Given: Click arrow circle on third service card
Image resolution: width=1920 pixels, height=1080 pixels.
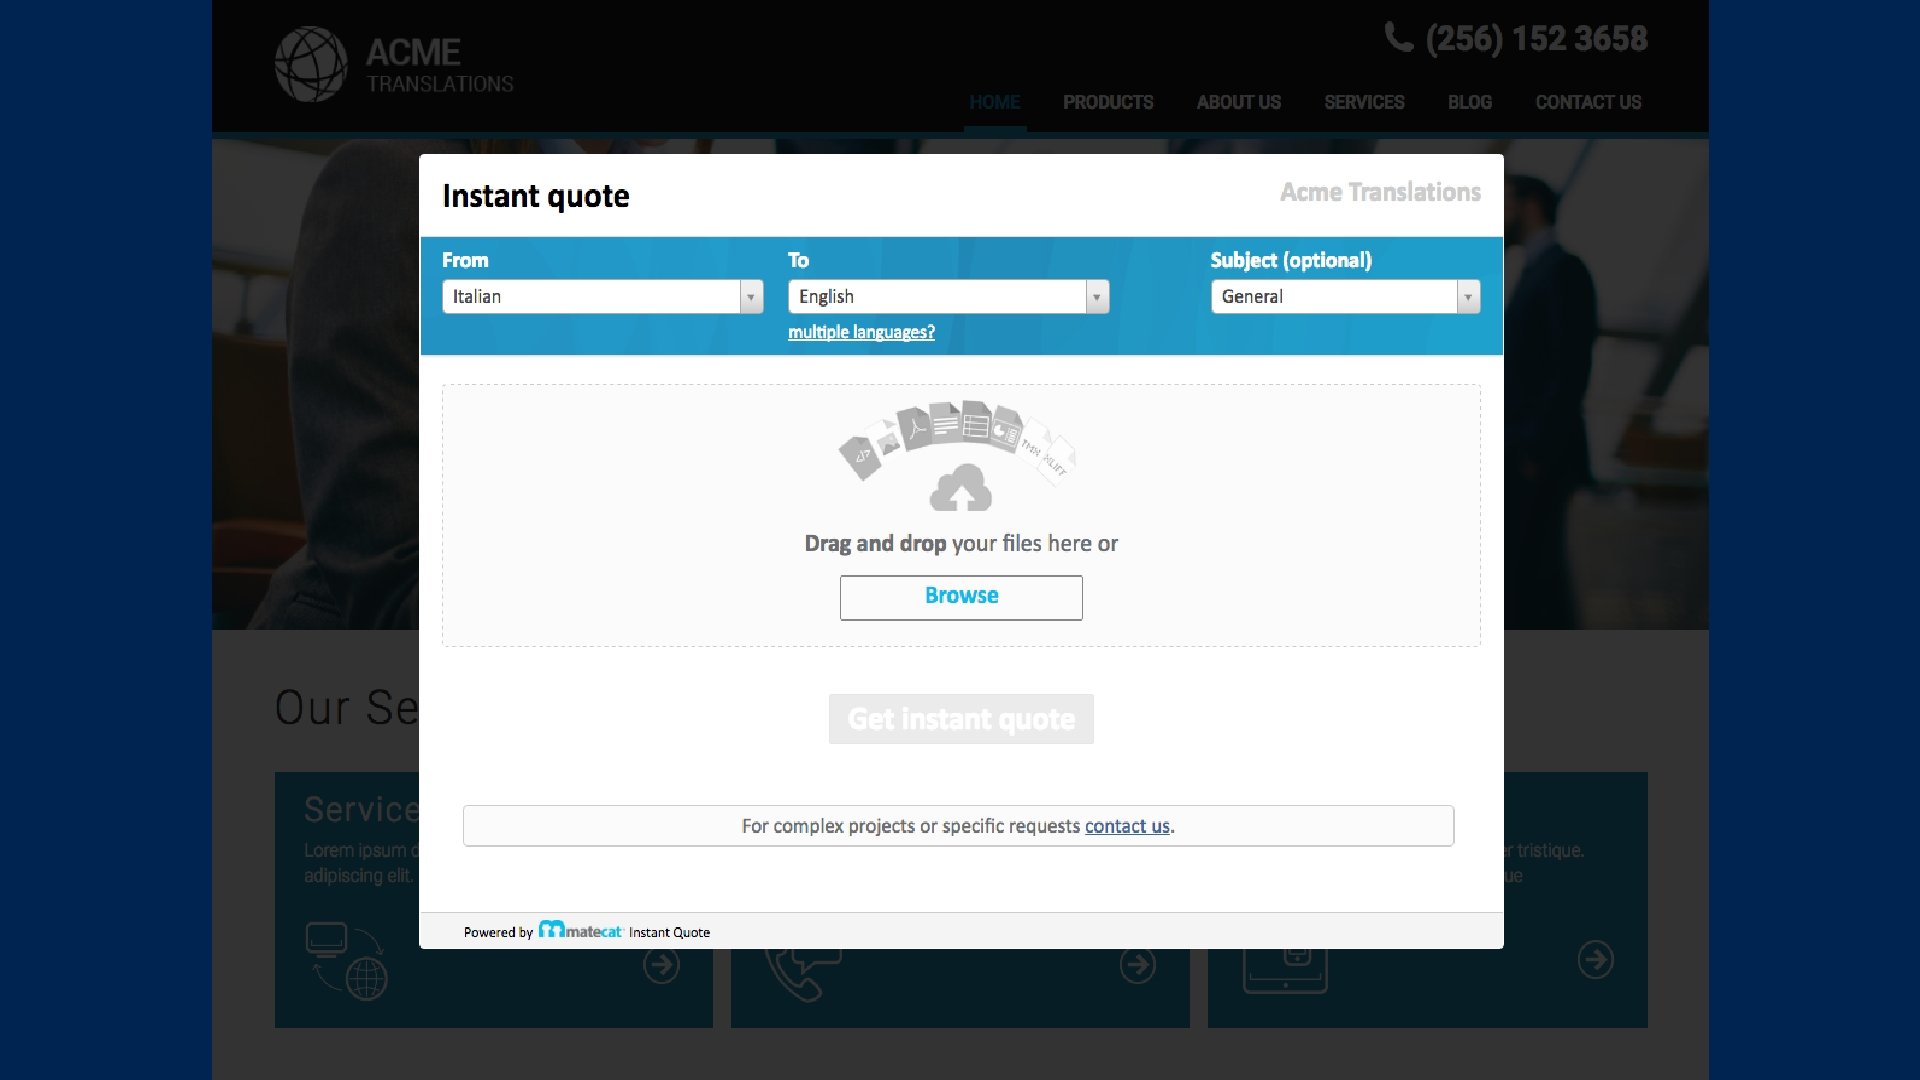Looking at the screenshot, I should [1595, 960].
